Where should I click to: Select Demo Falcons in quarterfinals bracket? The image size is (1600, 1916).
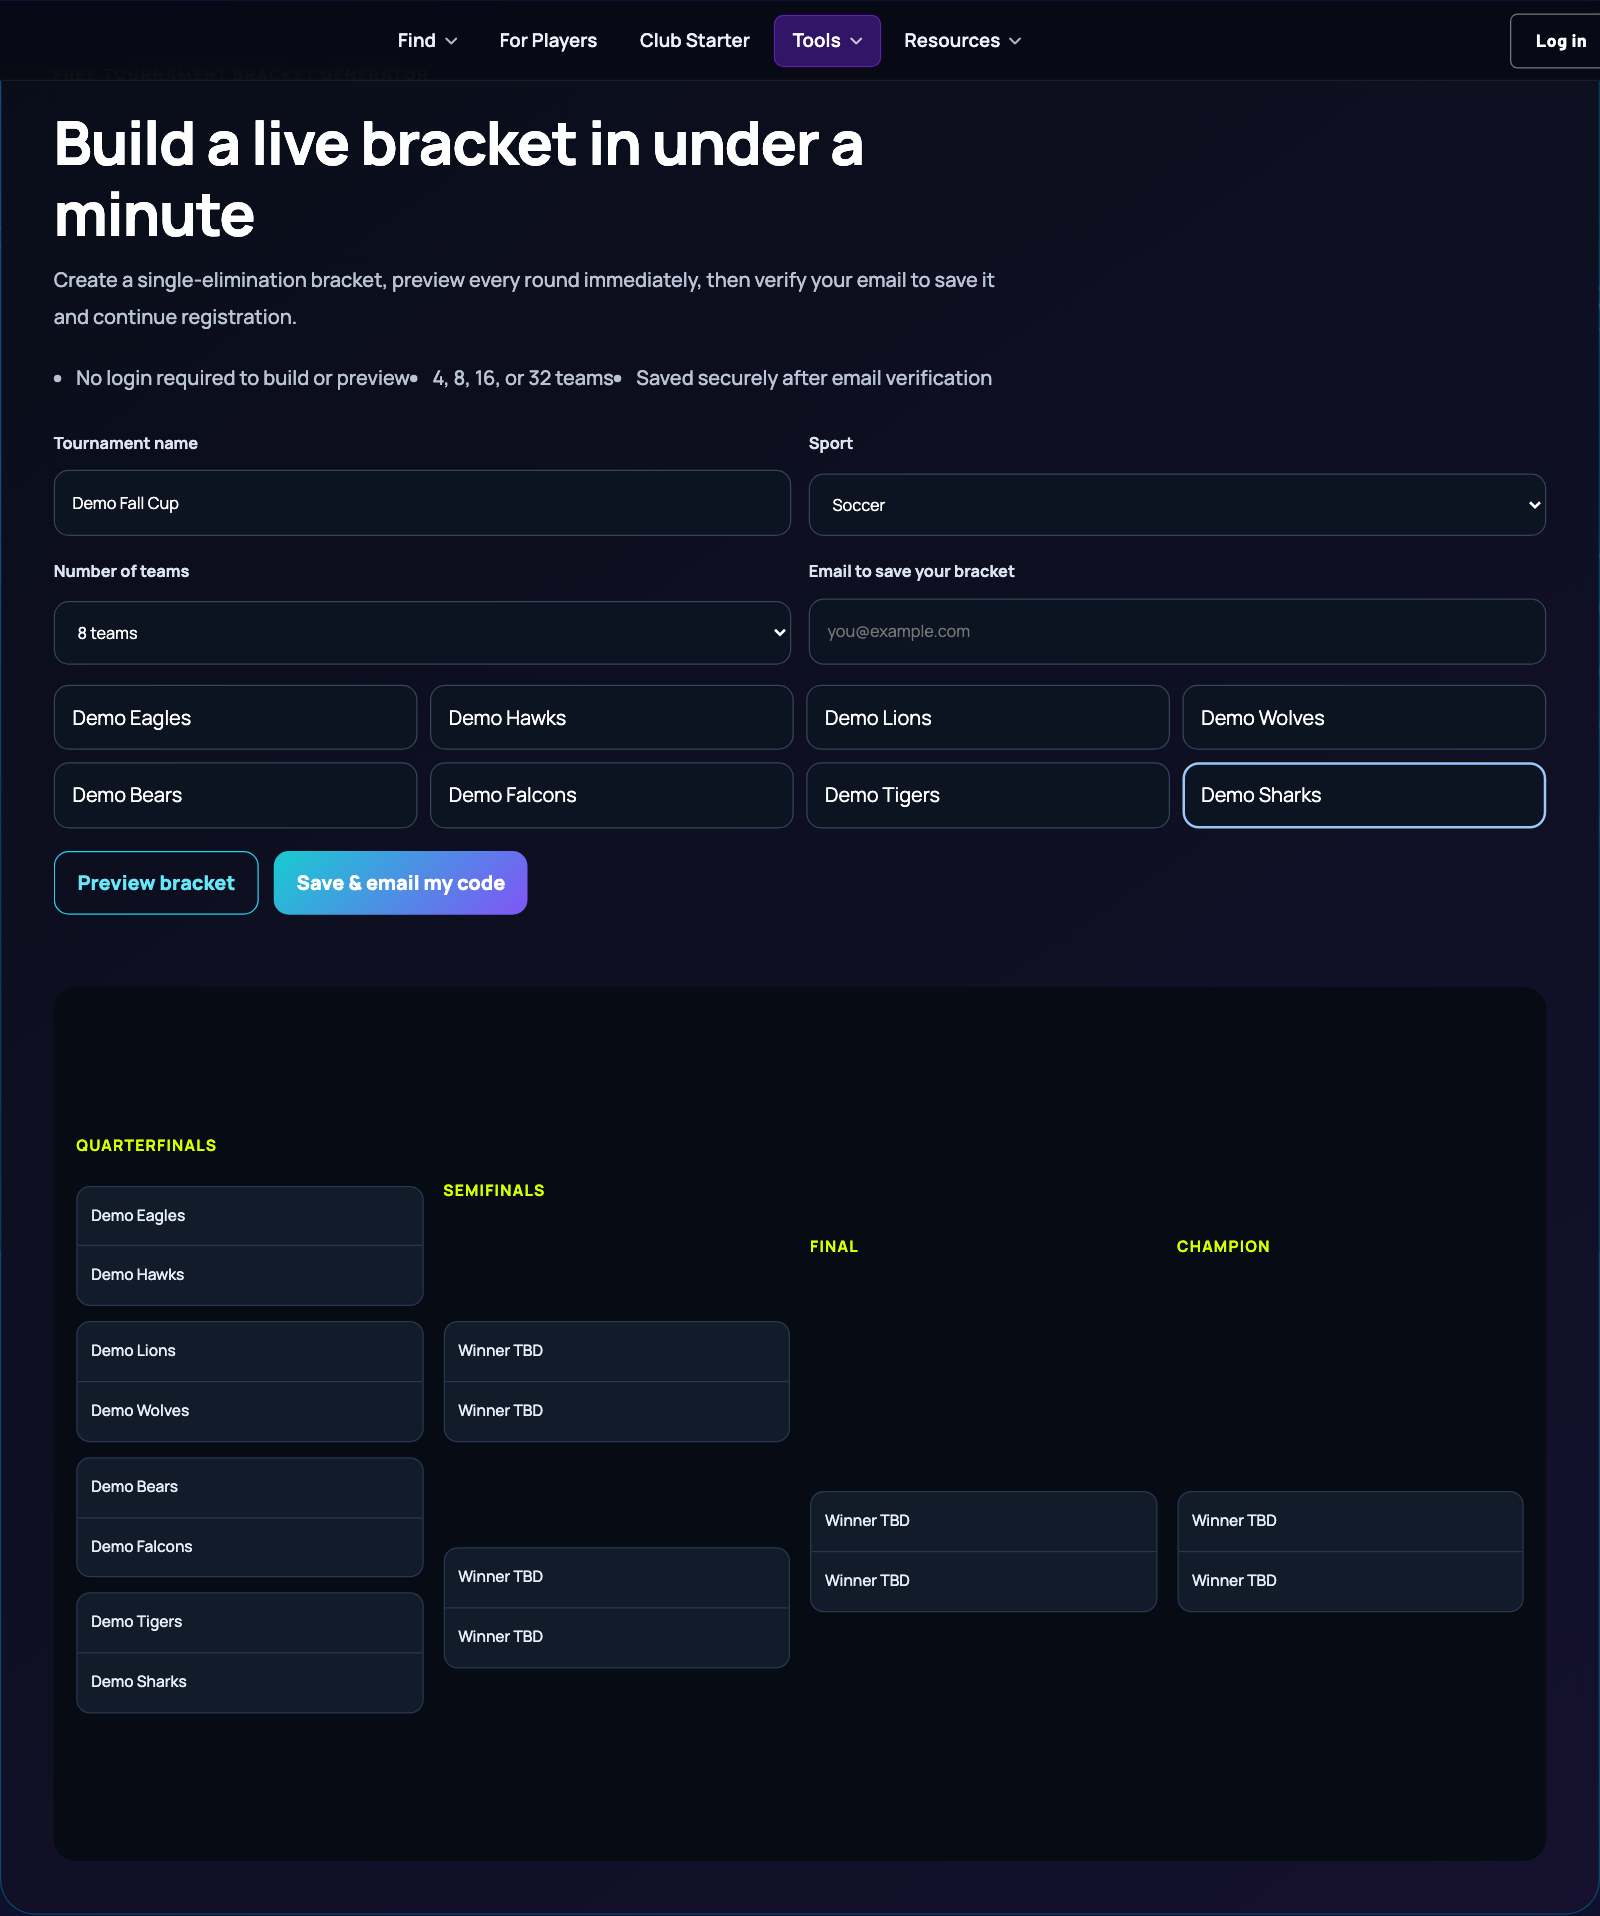pyautogui.click(x=249, y=1547)
